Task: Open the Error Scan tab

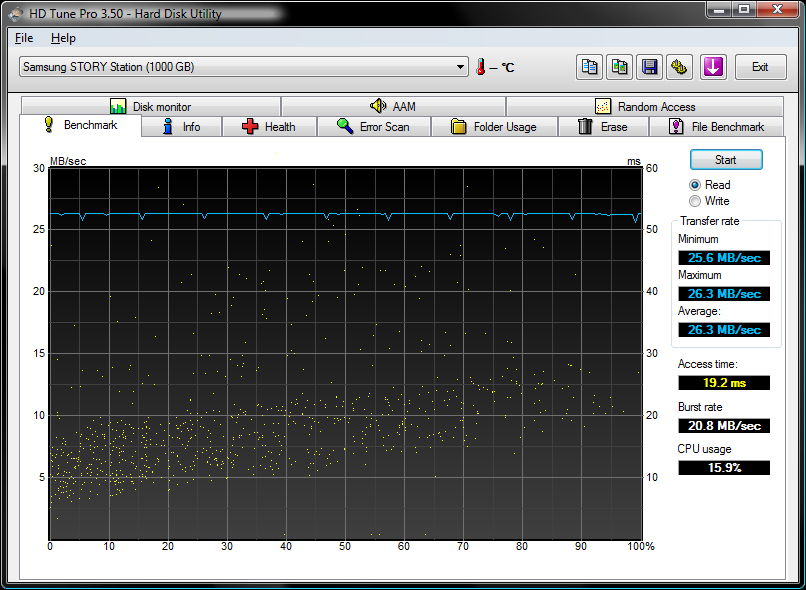Action: [374, 126]
